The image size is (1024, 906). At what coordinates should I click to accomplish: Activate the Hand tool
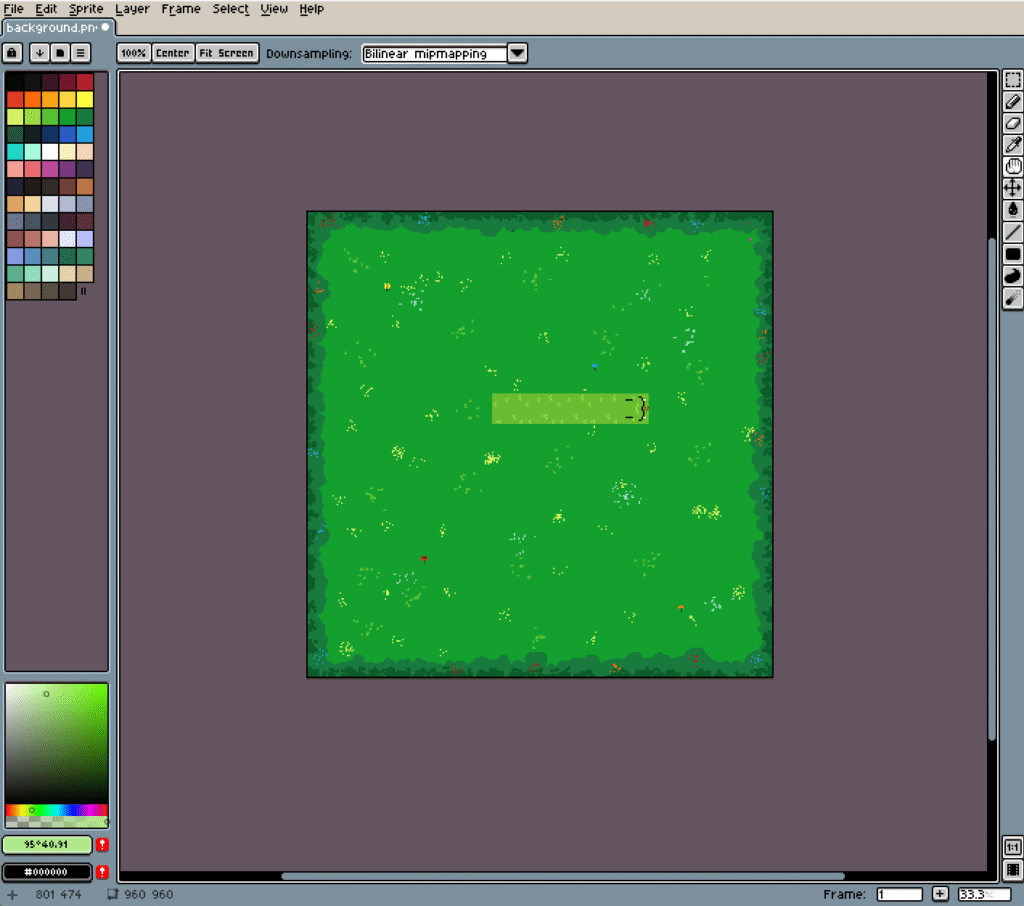click(1012, 166)
